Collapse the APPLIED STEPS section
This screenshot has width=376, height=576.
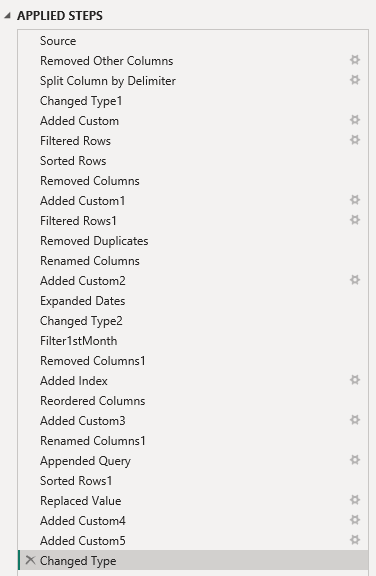tap(7, 15)
